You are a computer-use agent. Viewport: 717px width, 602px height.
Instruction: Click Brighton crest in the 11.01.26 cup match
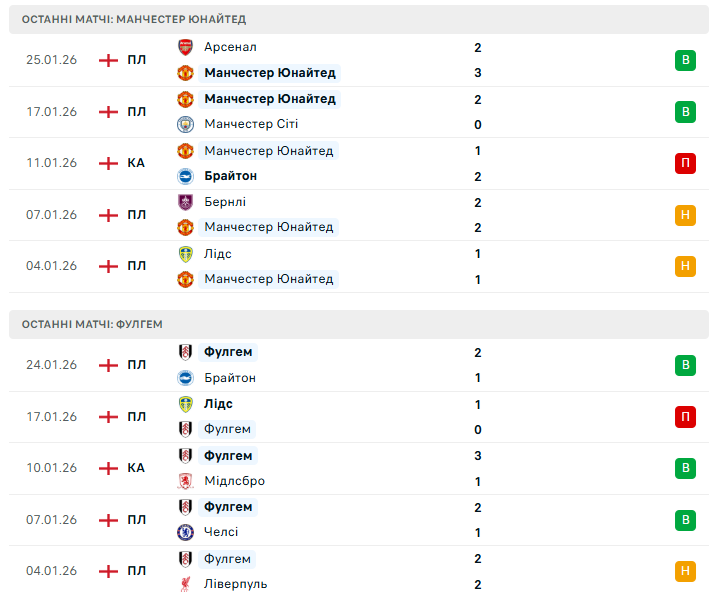(x=185, y=176)
